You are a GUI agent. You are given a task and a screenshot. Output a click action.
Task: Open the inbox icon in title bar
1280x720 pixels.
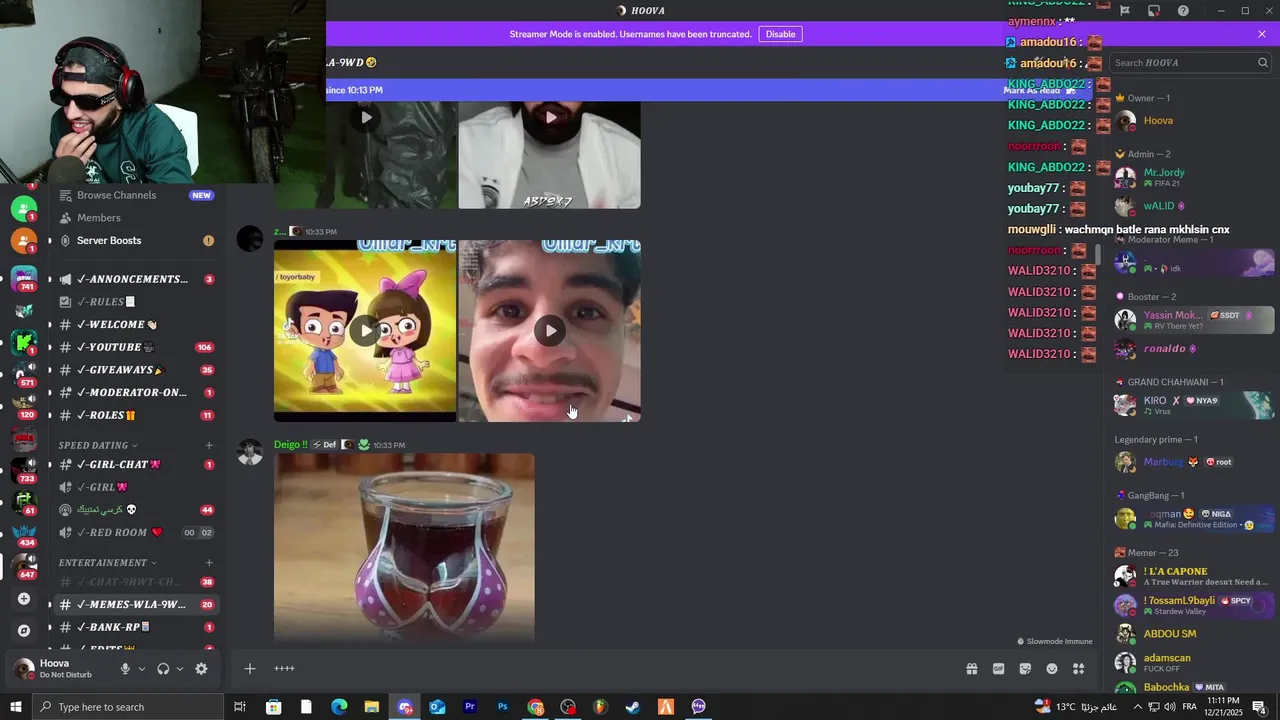1154,11
